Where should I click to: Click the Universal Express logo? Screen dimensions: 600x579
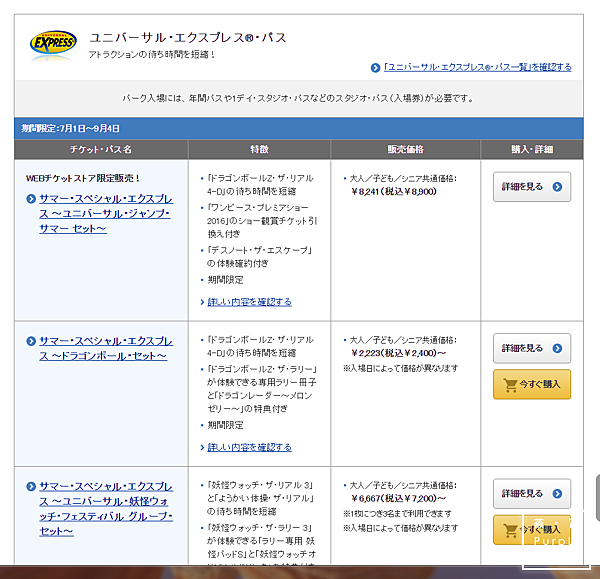click(53, 46)
